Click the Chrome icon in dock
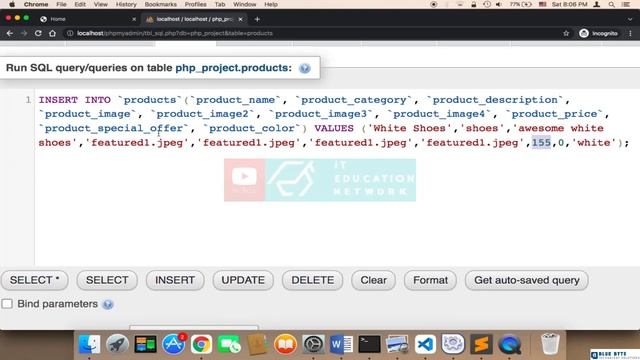Image resolution: width=640 pixels, height=360 pixels. pyautogui.click(x=201, y=344)
